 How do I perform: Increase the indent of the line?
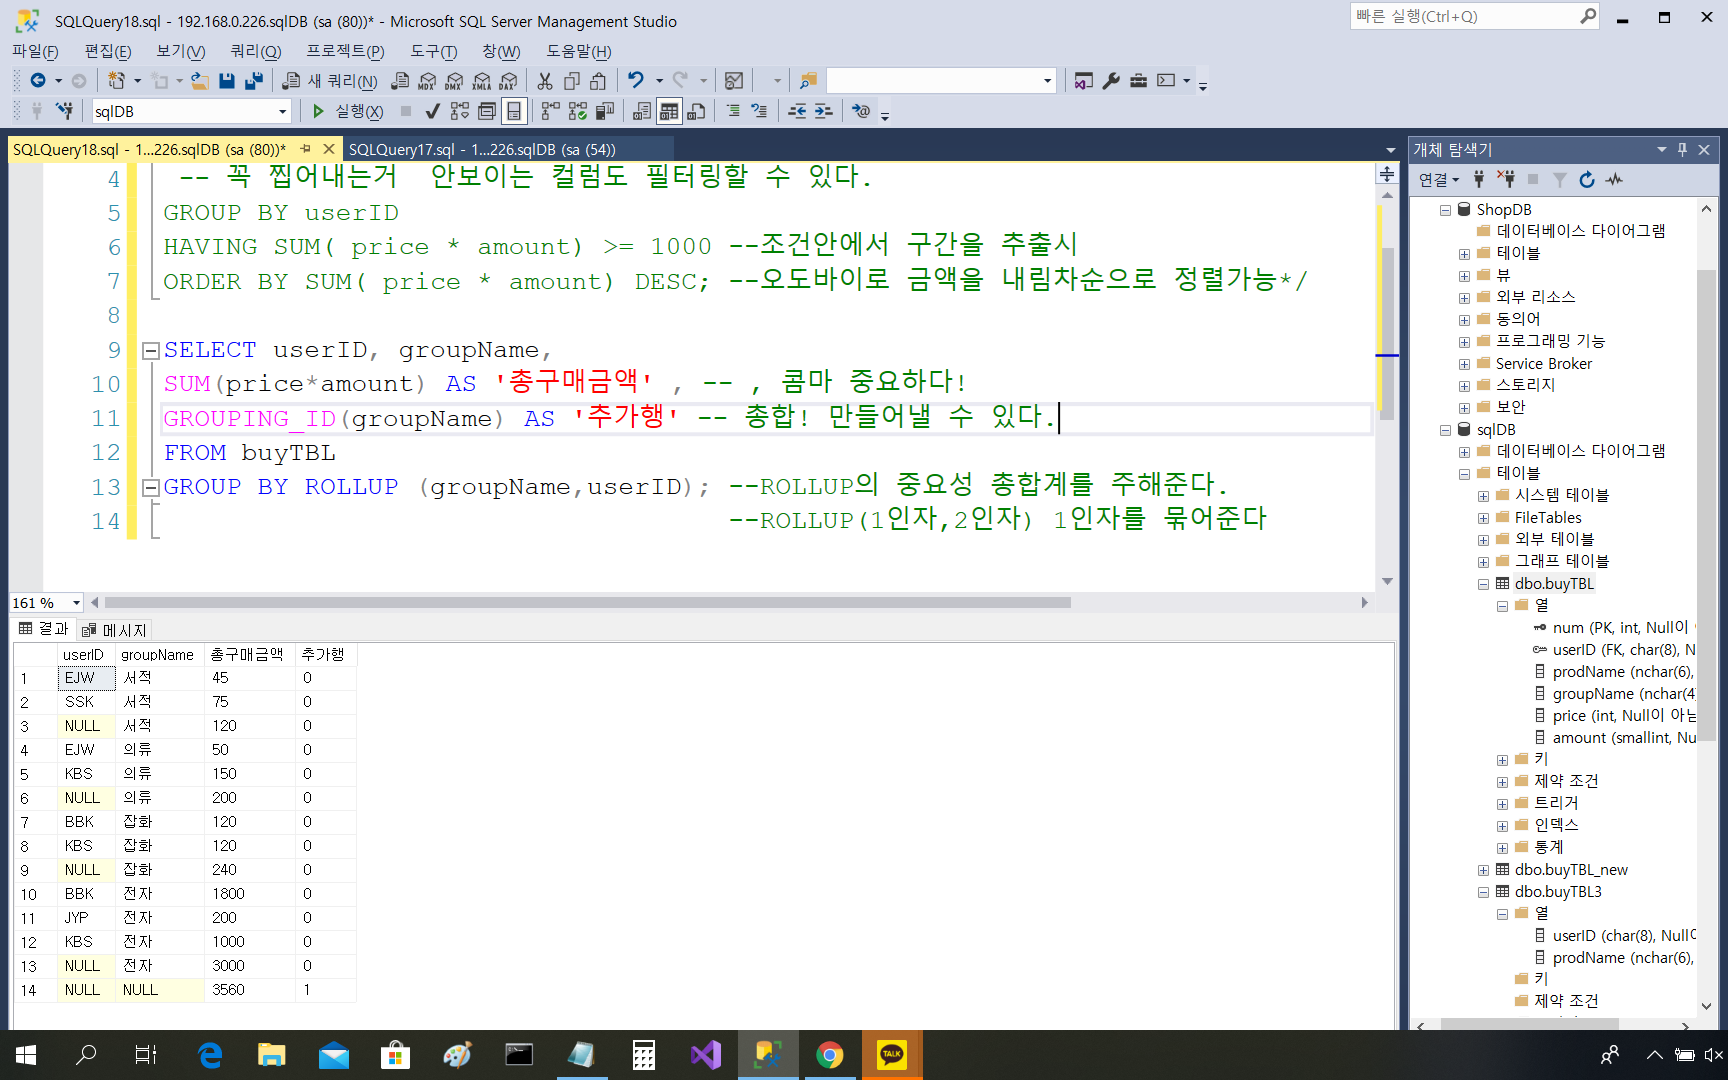pos(823,111)
